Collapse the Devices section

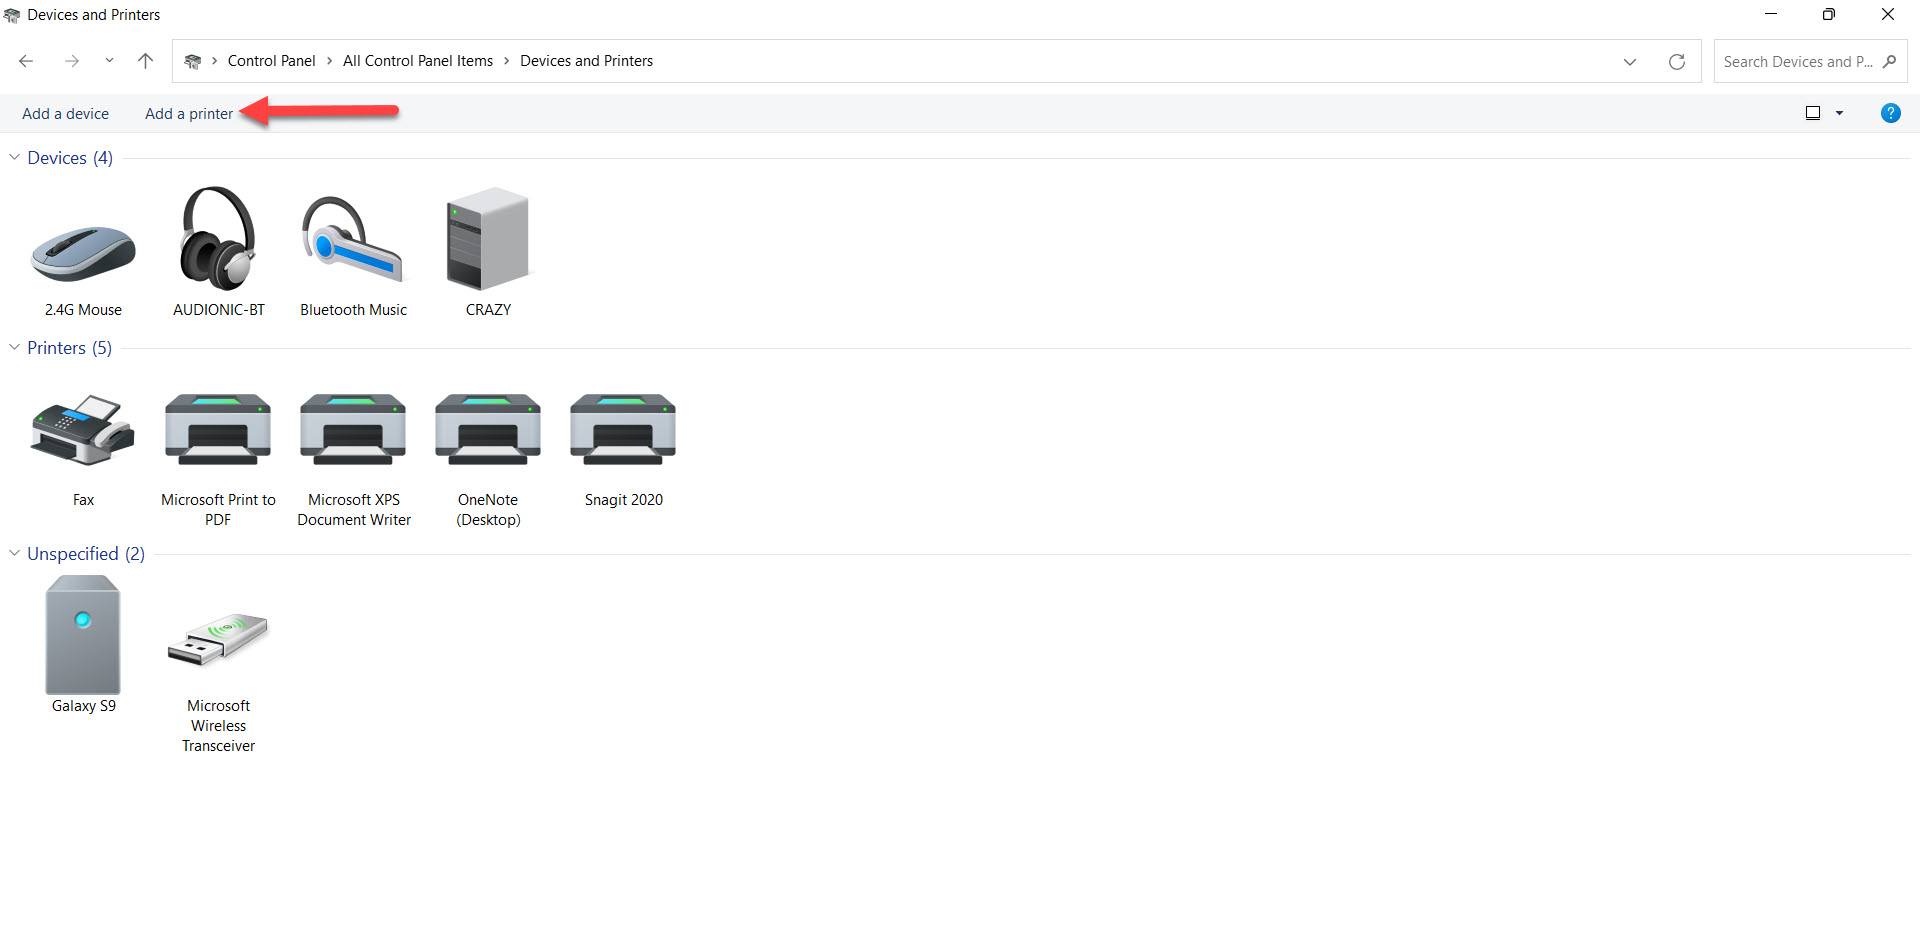[14, 156]
